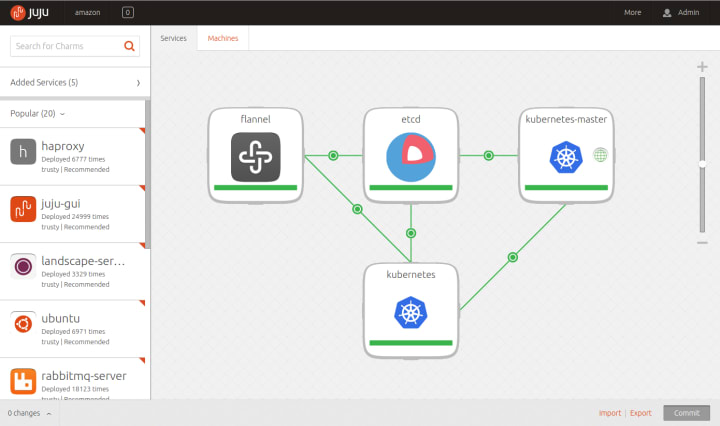
Task: Switch to the Machines tab
Action: [223, 38]
